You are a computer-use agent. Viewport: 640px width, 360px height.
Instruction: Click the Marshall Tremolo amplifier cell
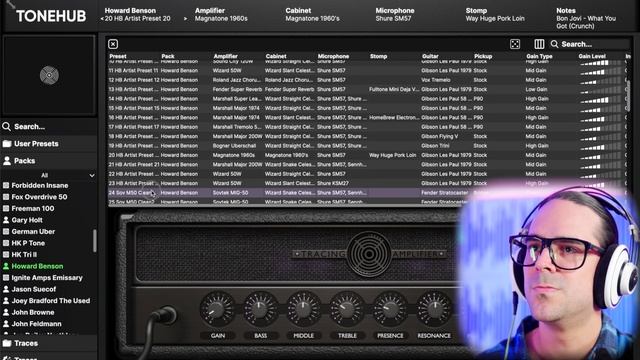238,127
